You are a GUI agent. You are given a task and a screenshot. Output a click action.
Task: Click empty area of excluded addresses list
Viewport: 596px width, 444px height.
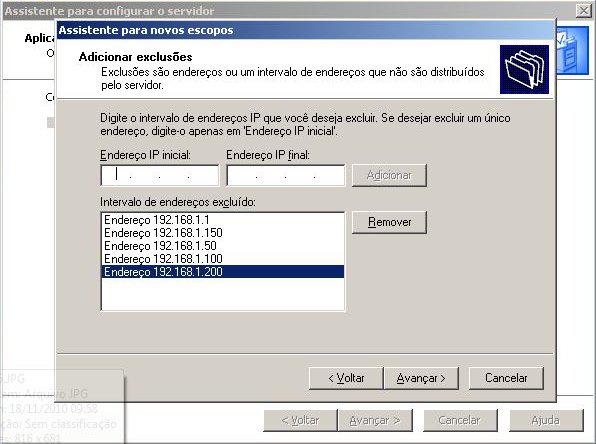pyautogui.click(x=223, y=294)
